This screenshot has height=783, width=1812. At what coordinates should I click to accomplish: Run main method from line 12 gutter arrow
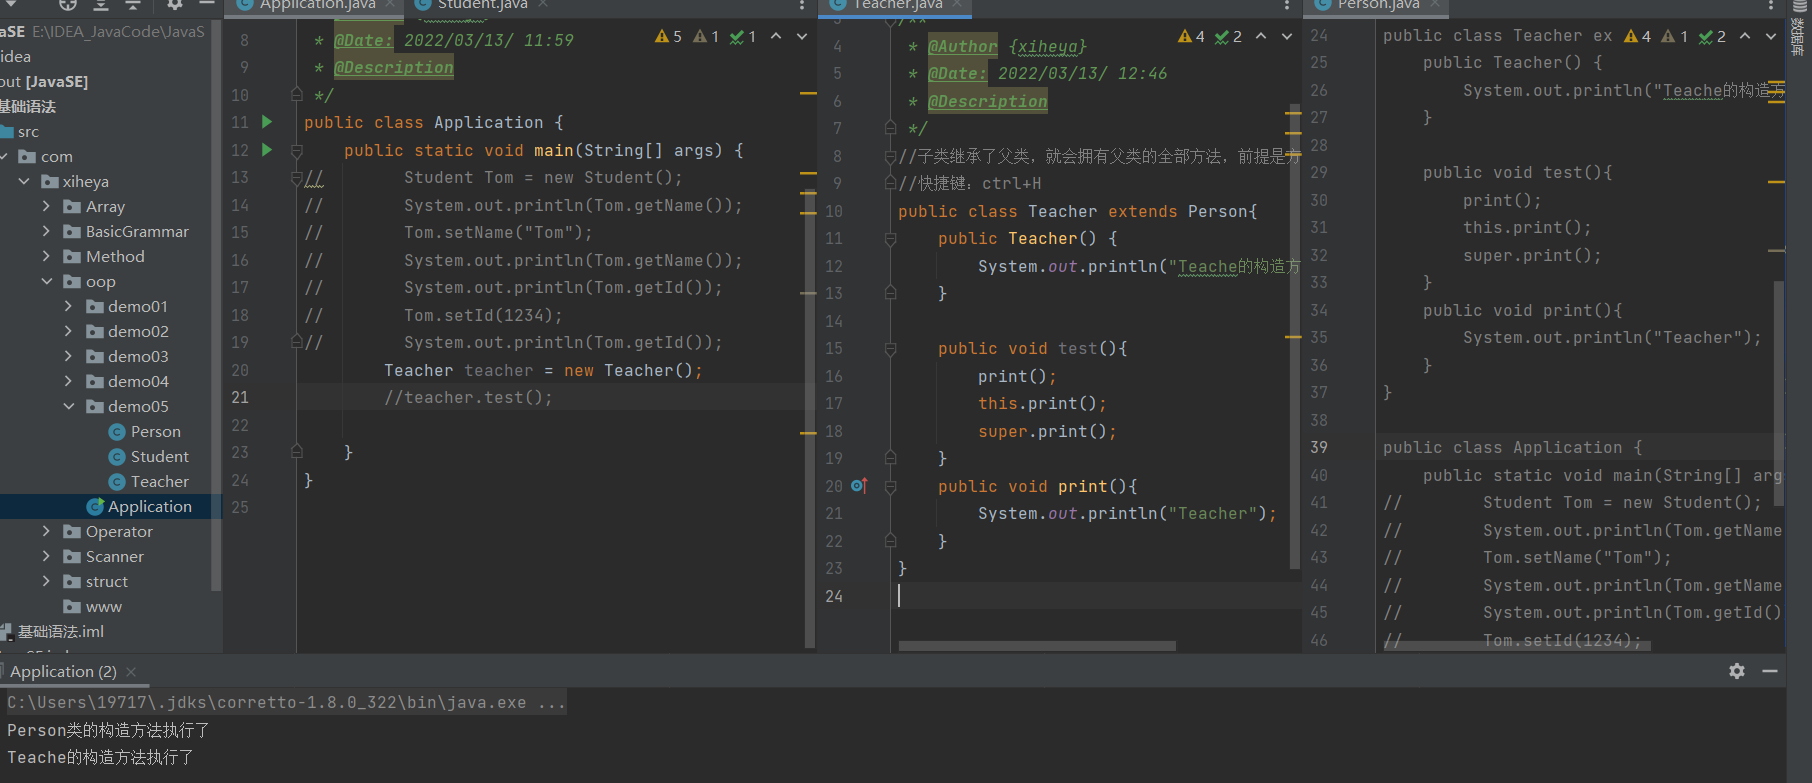(x=267, y=150)
